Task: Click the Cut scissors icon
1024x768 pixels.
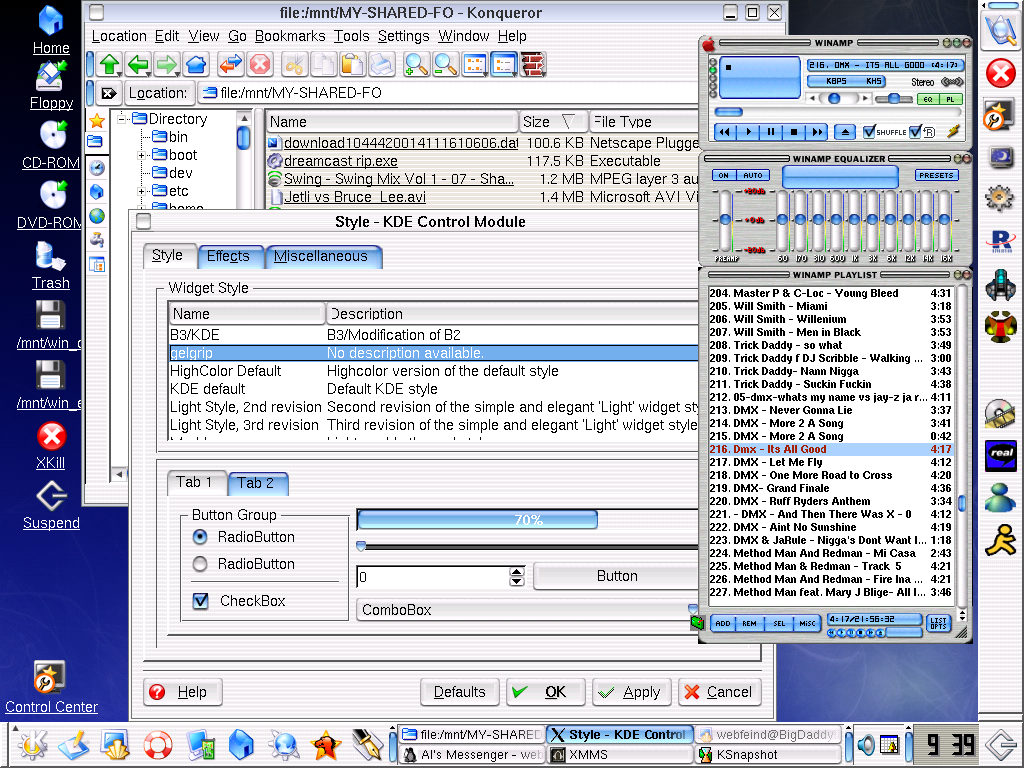Action: pyautogui.click(x=294, y=65)
